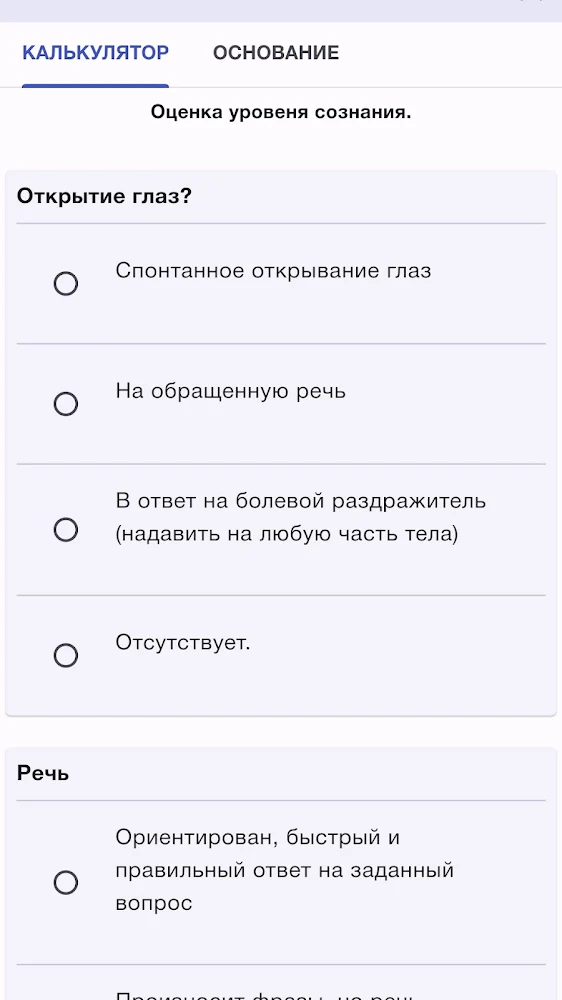This screenshot has width=562, height=1000.
Task: Select radio circle for Спонтанное открывание глаз
Action: (x=66, y=284)
